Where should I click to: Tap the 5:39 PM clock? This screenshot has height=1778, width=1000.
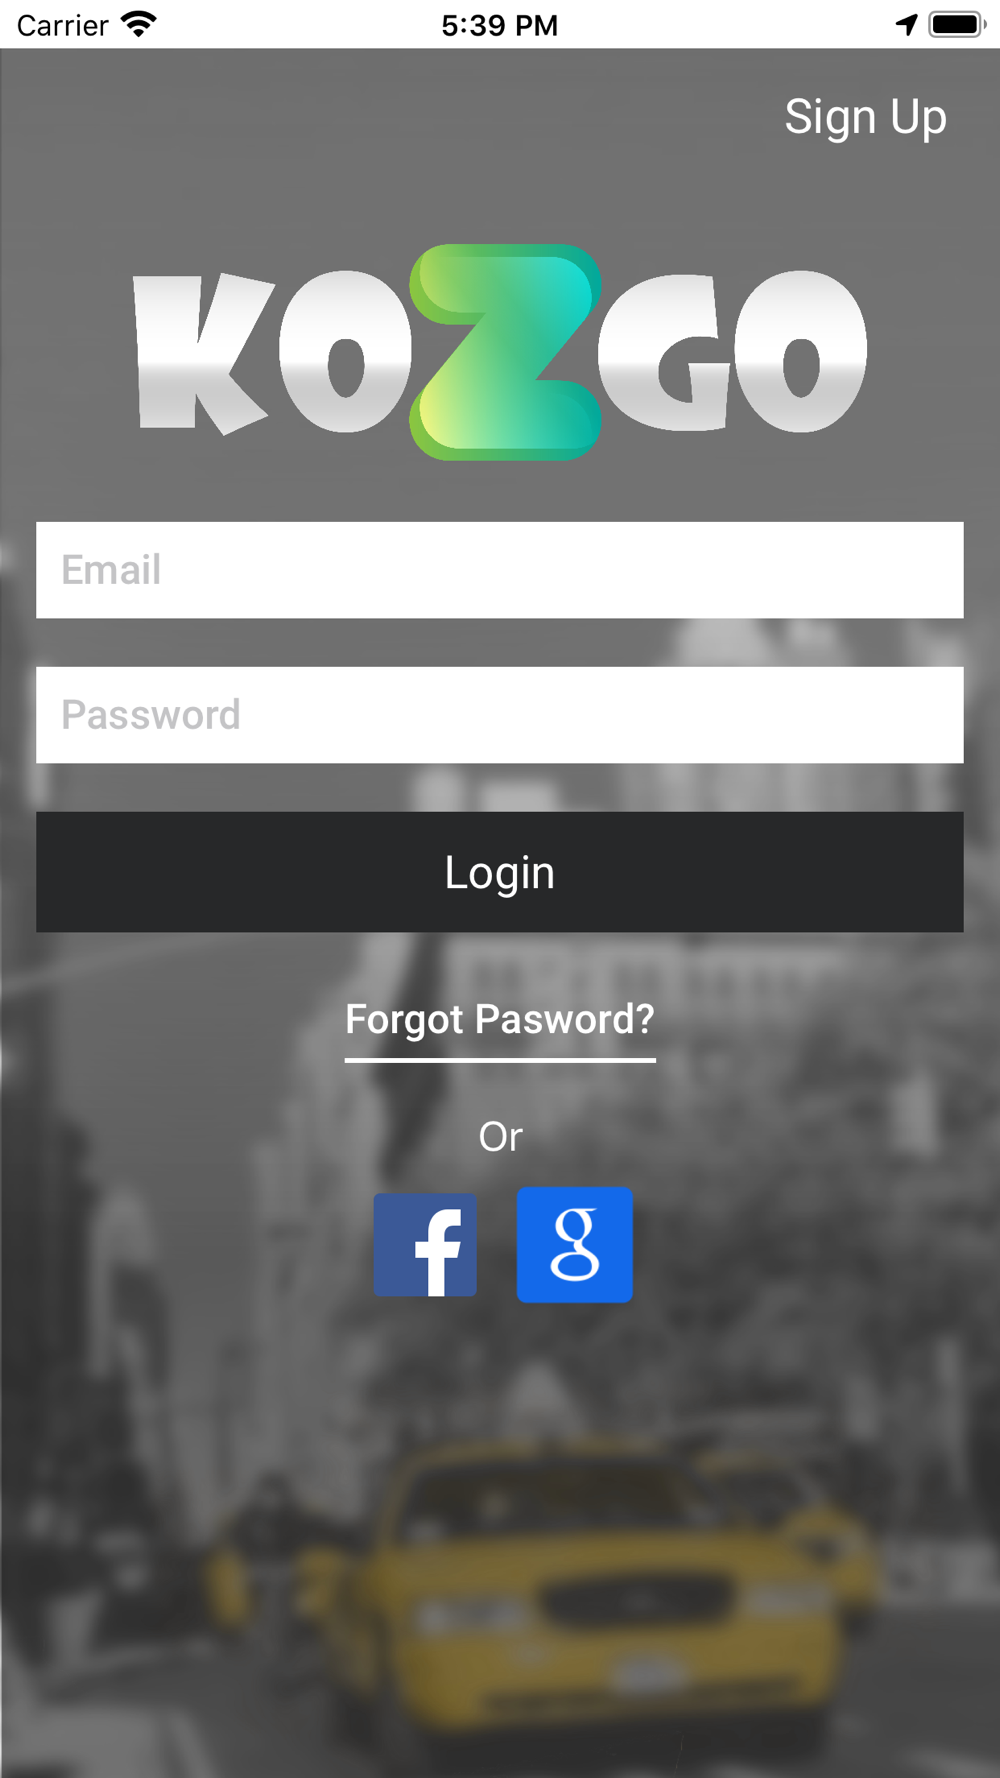click(500, 25)
